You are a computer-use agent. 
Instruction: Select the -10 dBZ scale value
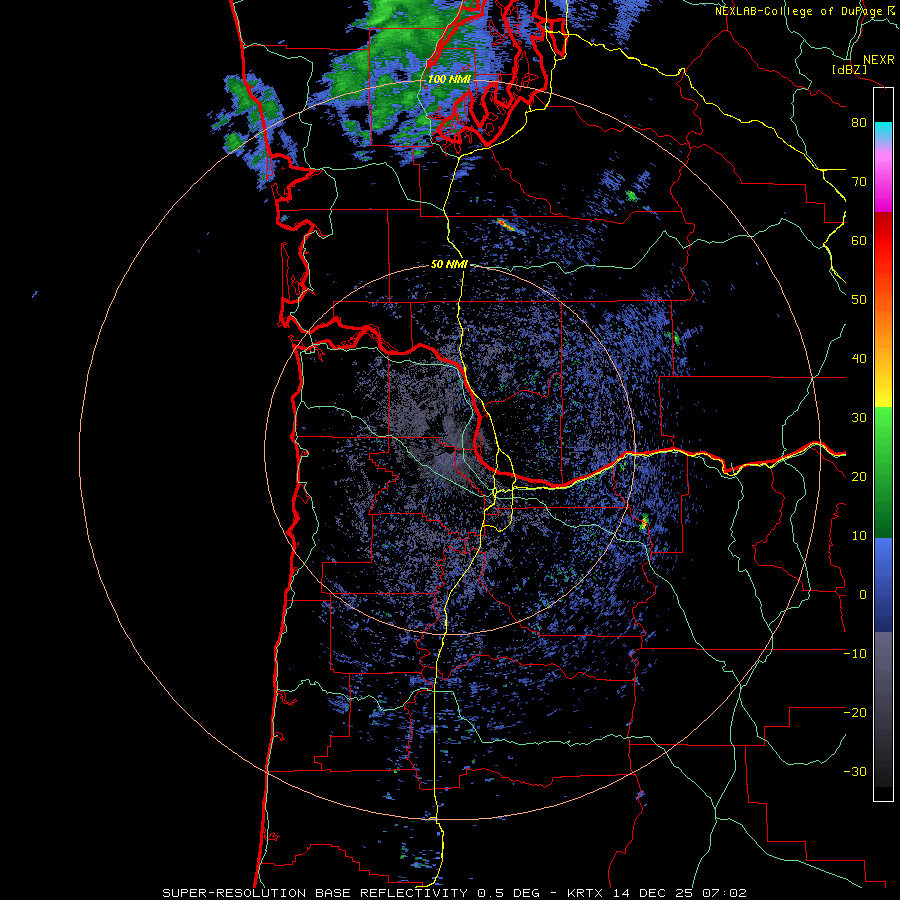(x=855, y=654)
